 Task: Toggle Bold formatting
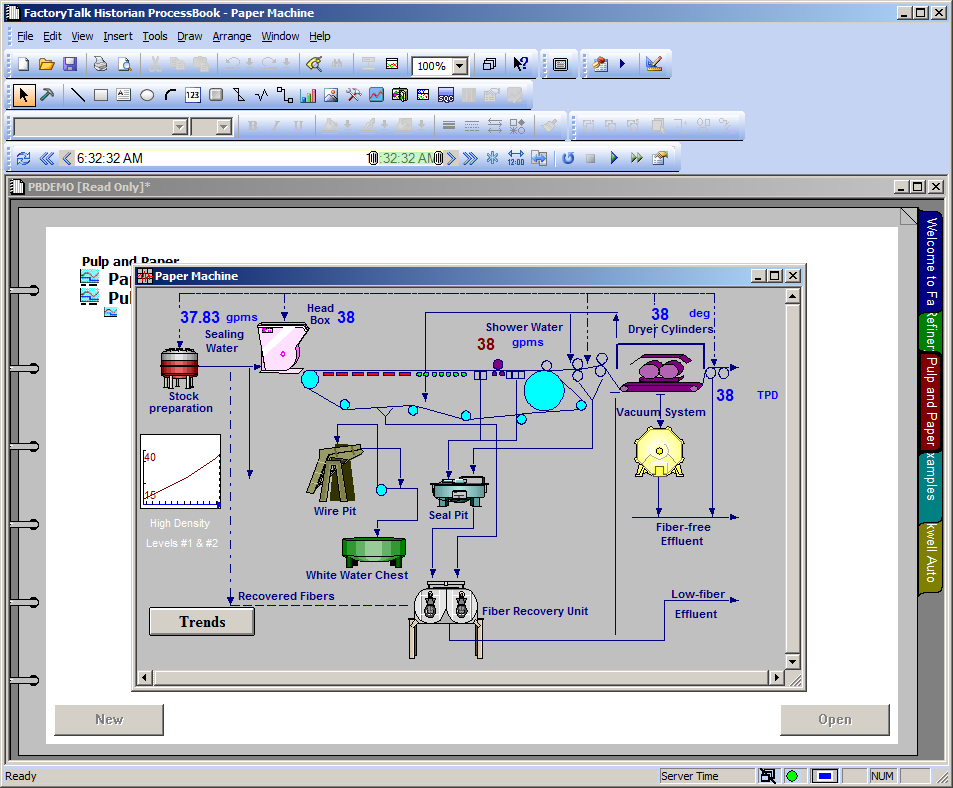coord(253,126)
